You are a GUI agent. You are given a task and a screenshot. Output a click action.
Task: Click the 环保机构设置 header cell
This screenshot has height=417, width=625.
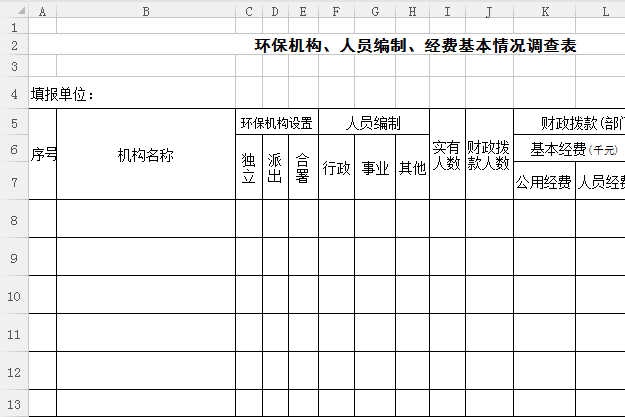tap(277, 124)
